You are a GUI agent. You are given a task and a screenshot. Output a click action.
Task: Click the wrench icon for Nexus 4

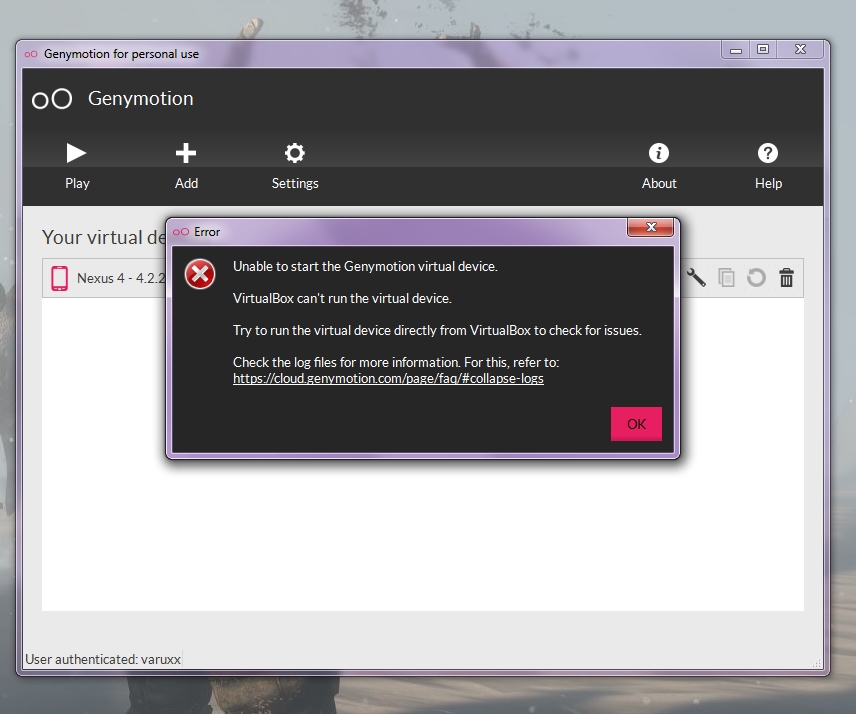(697, 278)
